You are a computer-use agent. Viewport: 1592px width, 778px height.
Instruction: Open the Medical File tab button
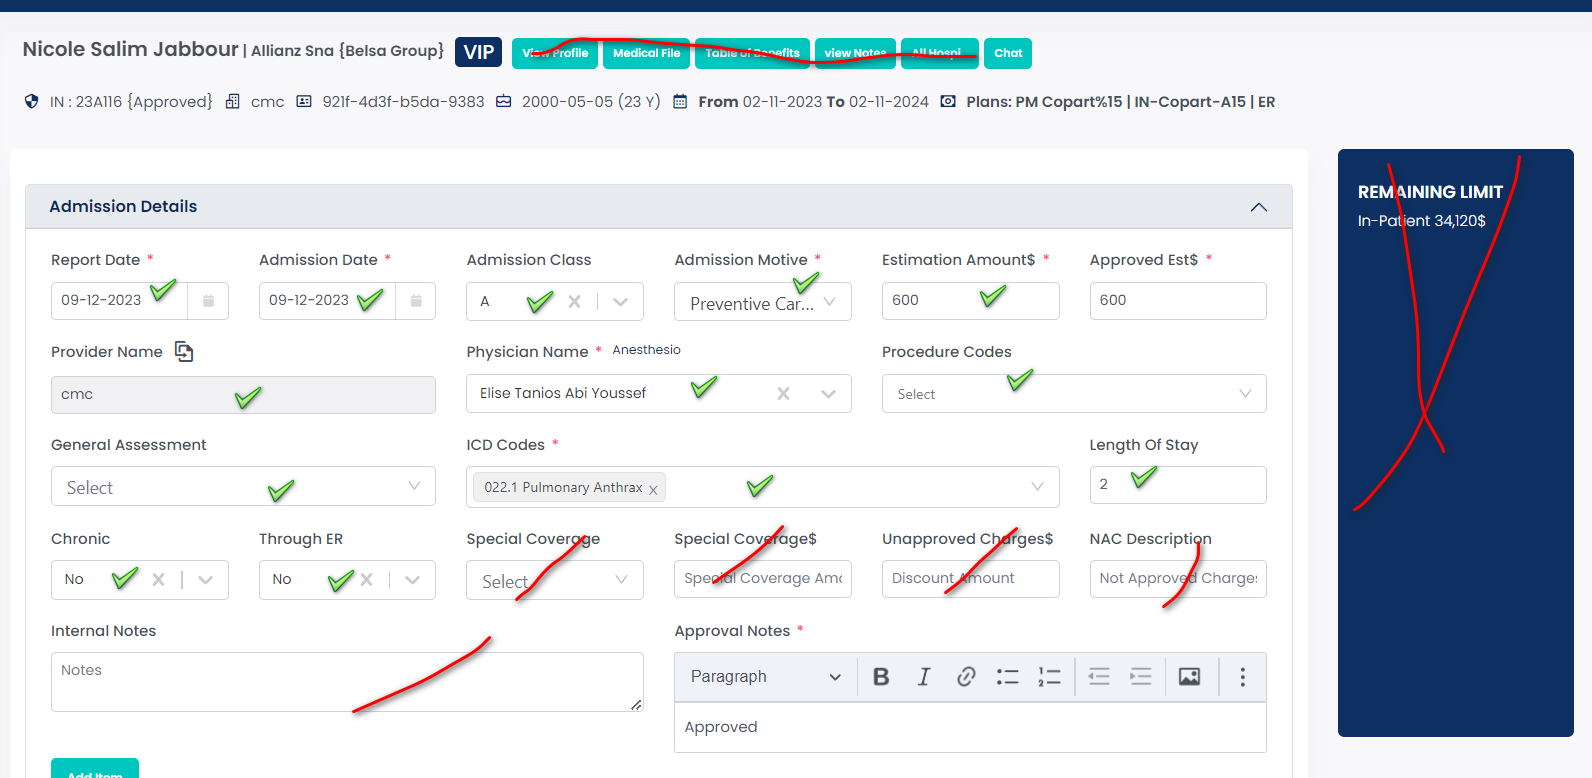point(646,53)
